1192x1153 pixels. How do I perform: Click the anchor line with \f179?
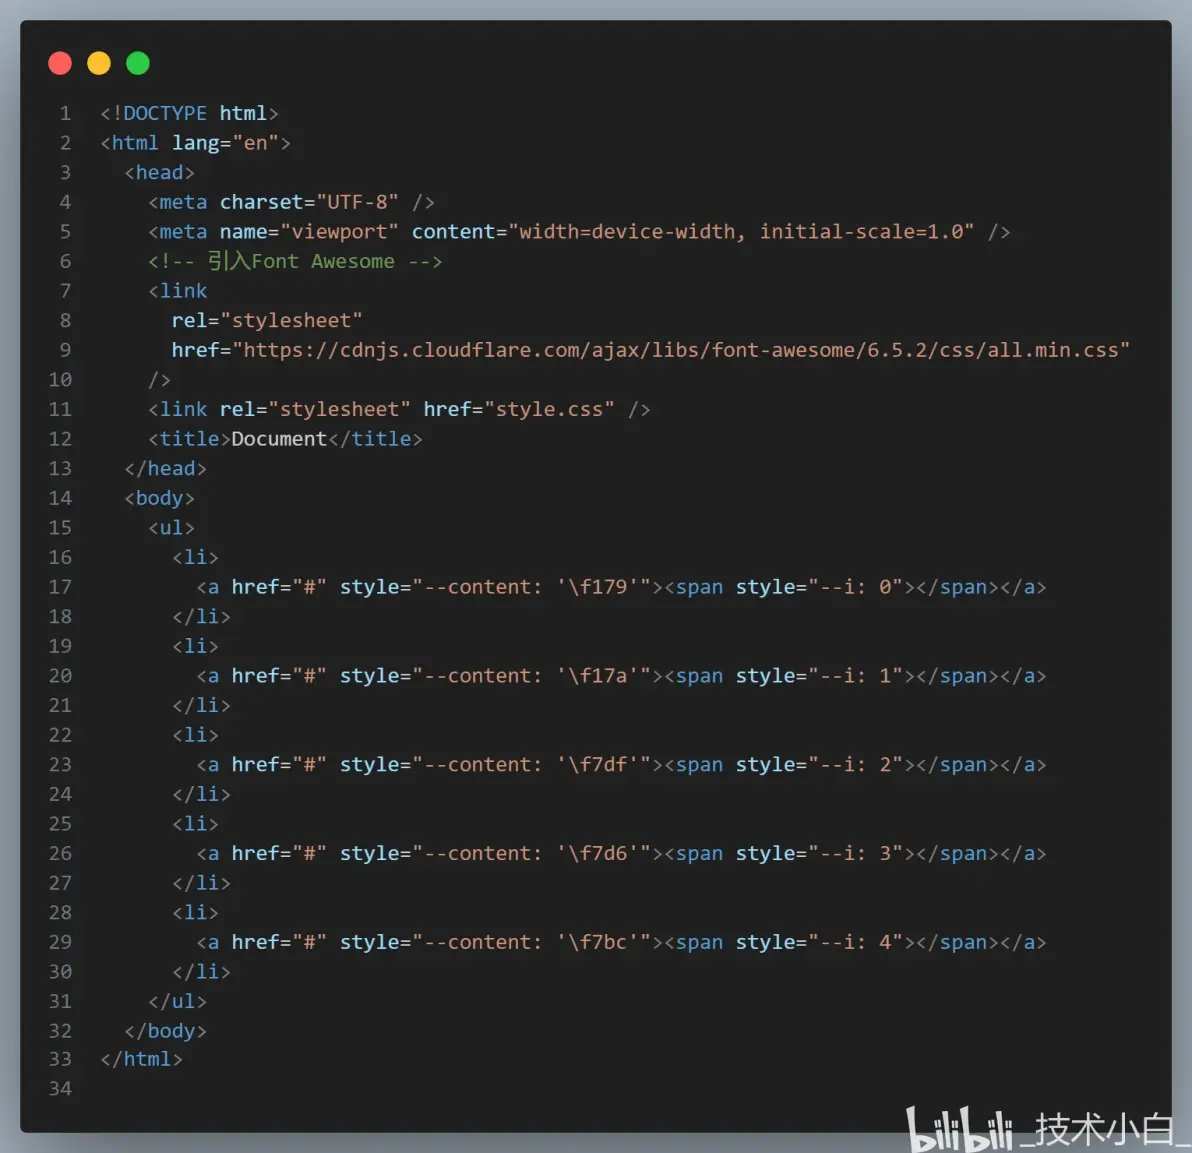click(621, 588)
